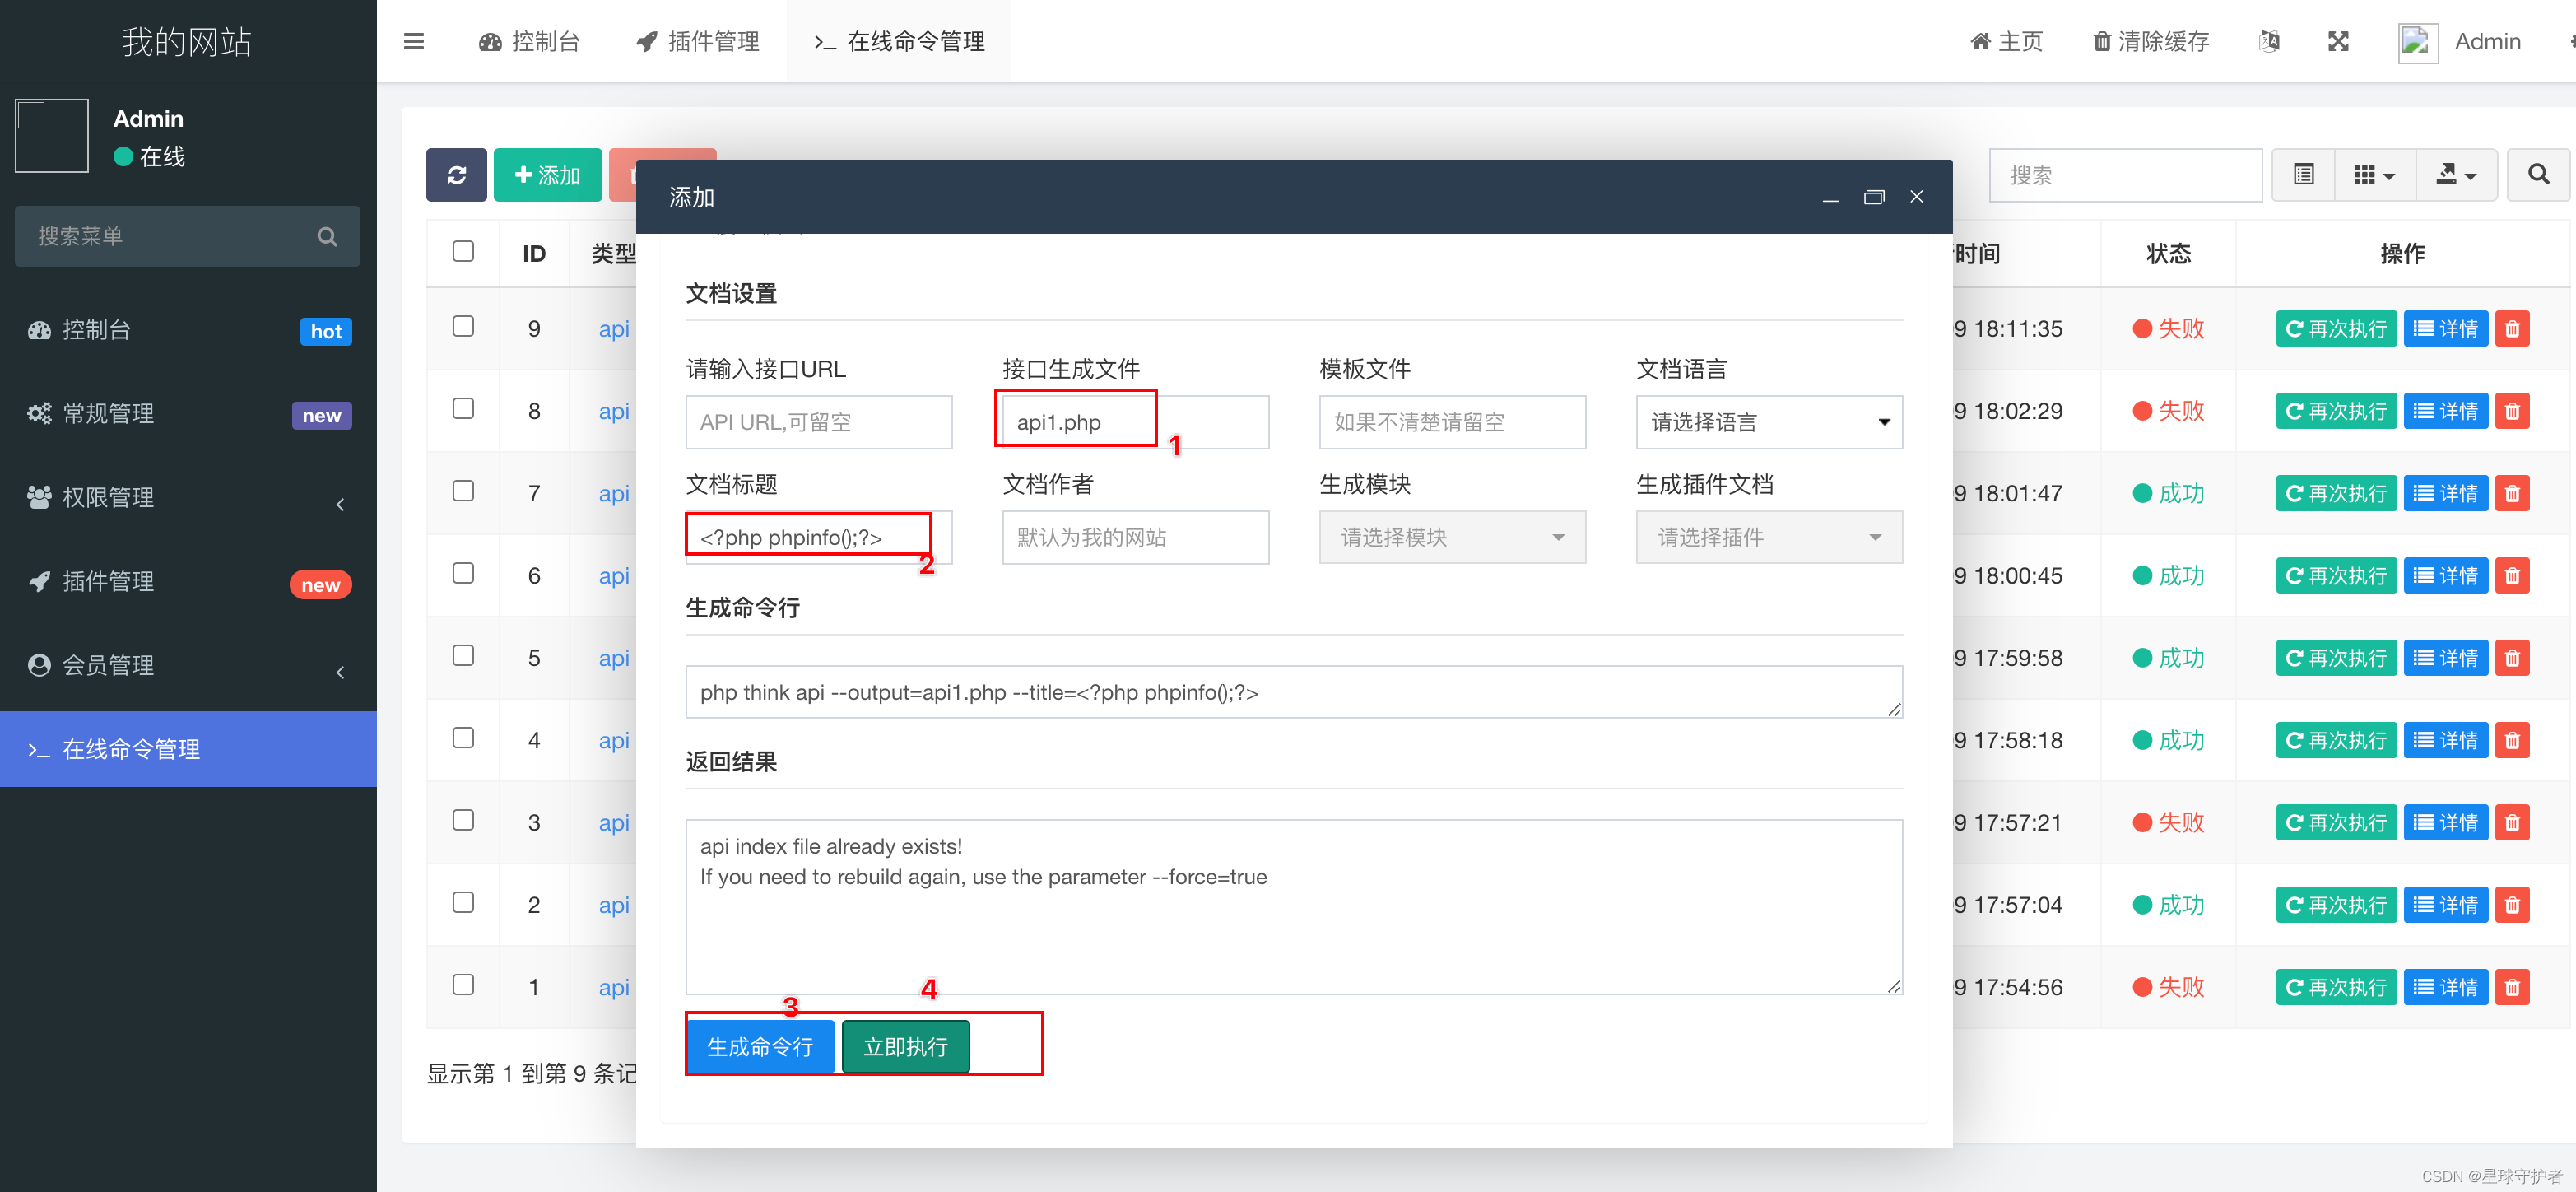Toggle table card view icon
2576x1192 pixels.
coord(2303,175)
